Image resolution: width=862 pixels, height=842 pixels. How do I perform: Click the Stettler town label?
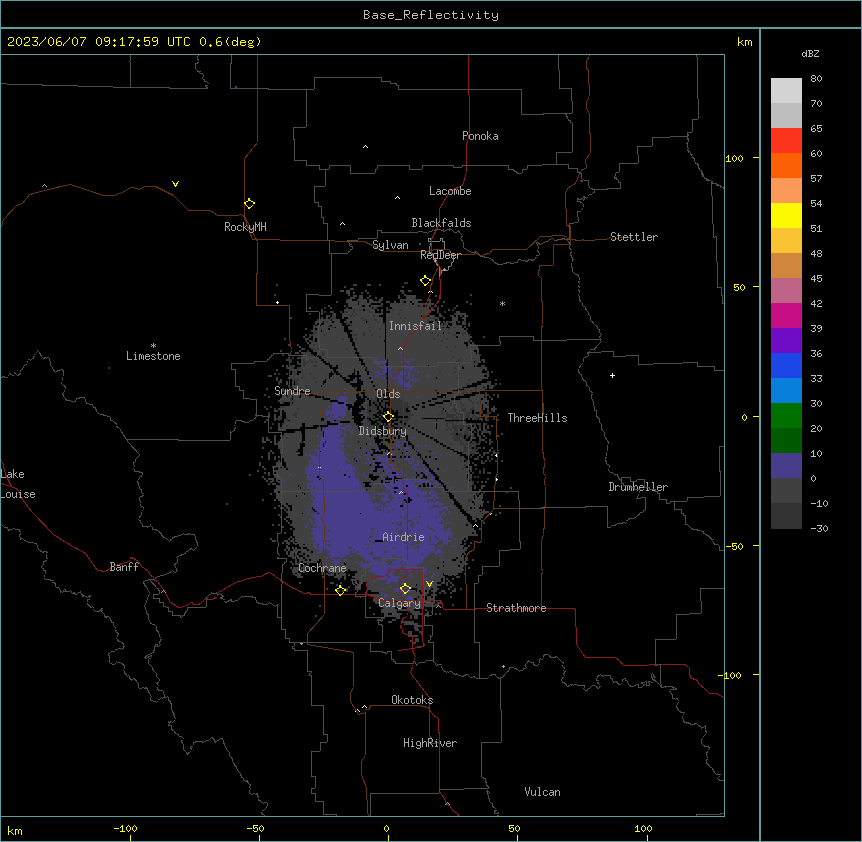pyautogui.click(x=634, y=237)
